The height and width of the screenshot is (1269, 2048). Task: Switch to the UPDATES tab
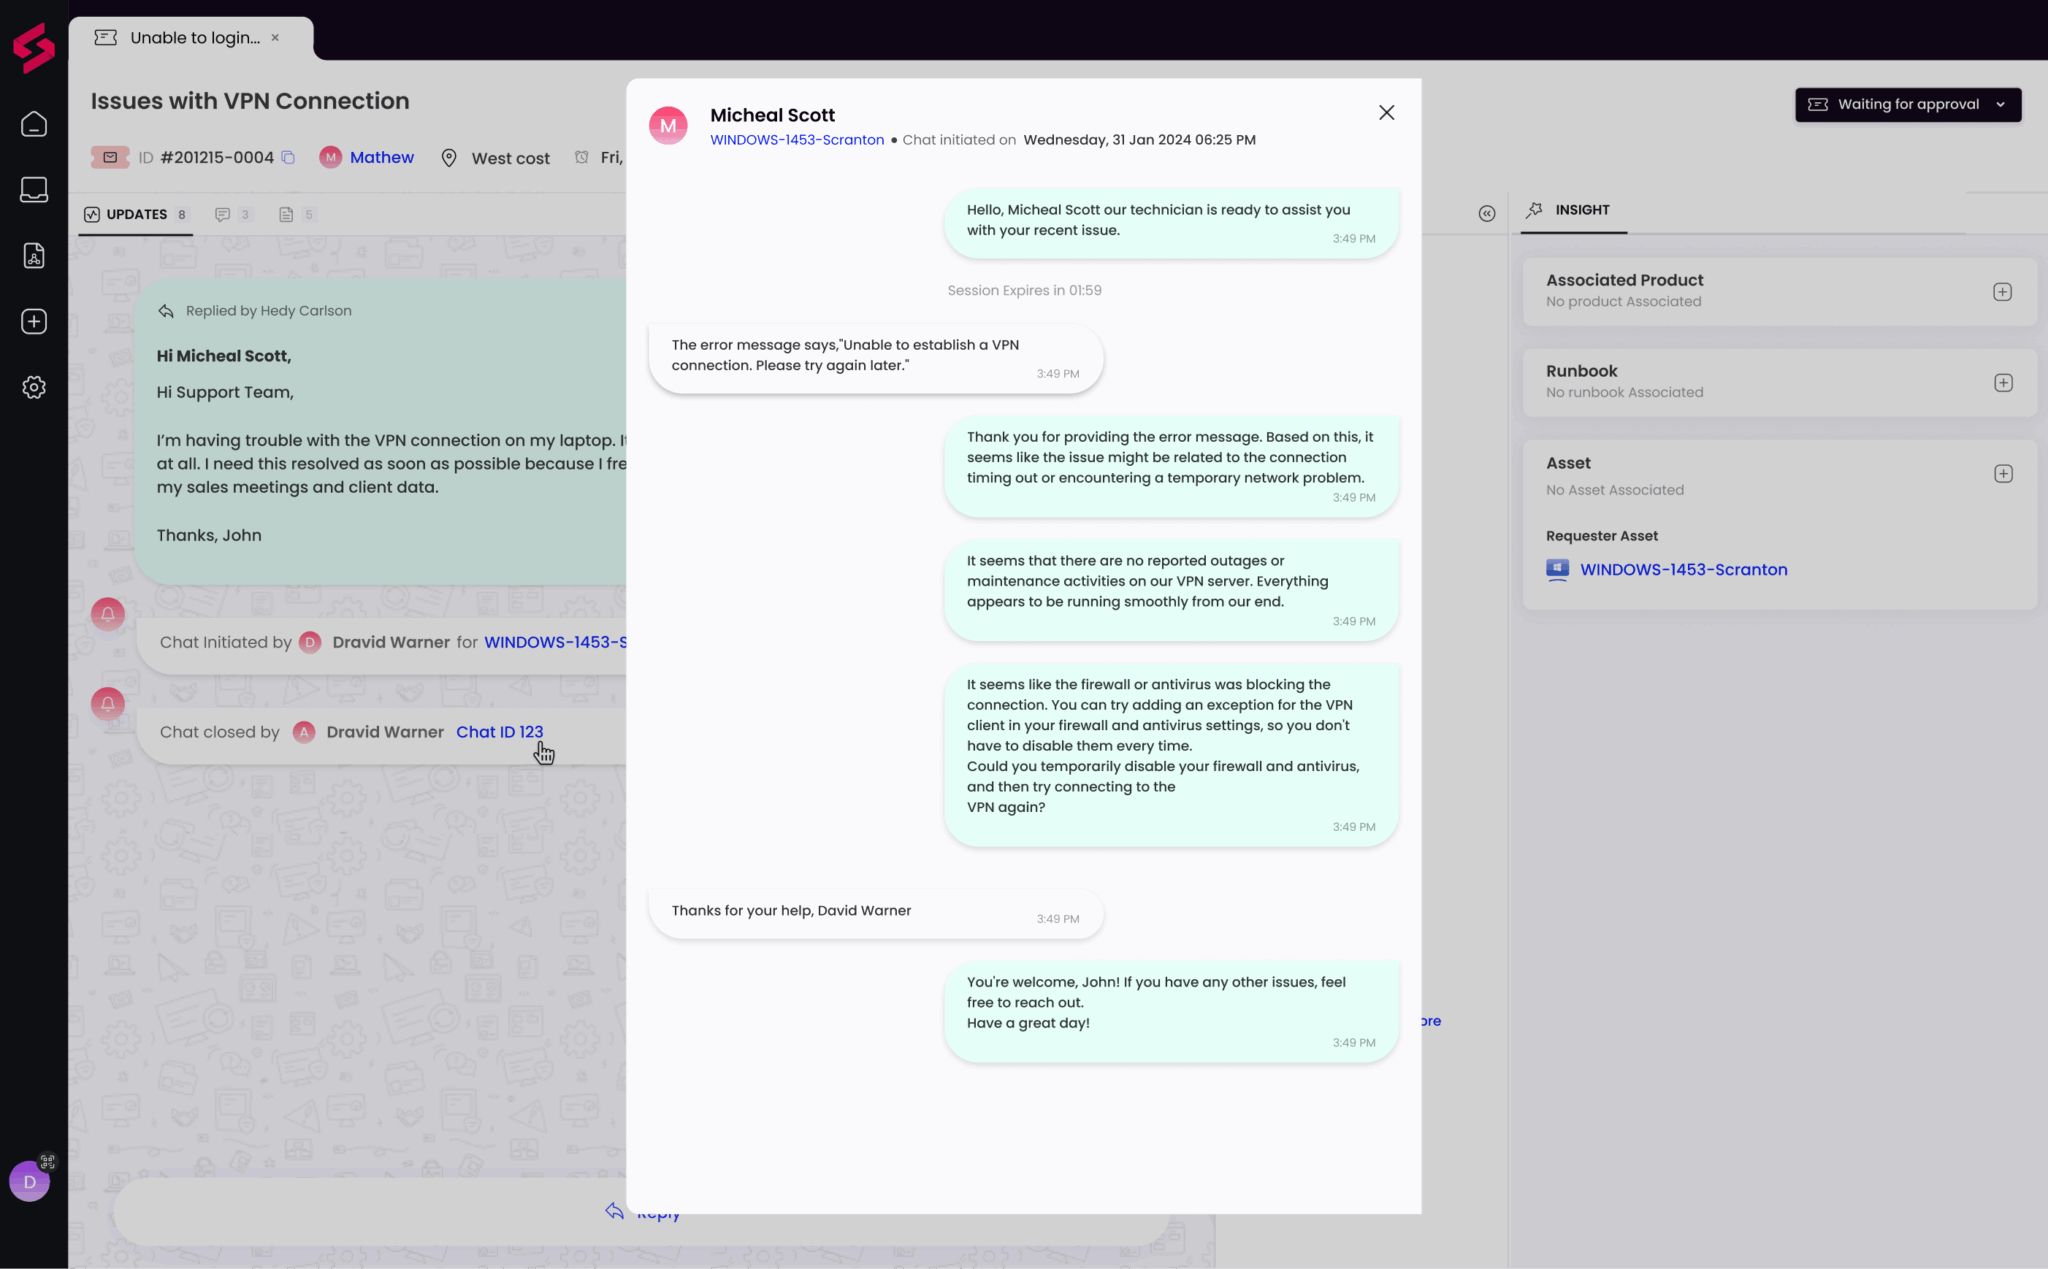(136, 214)
